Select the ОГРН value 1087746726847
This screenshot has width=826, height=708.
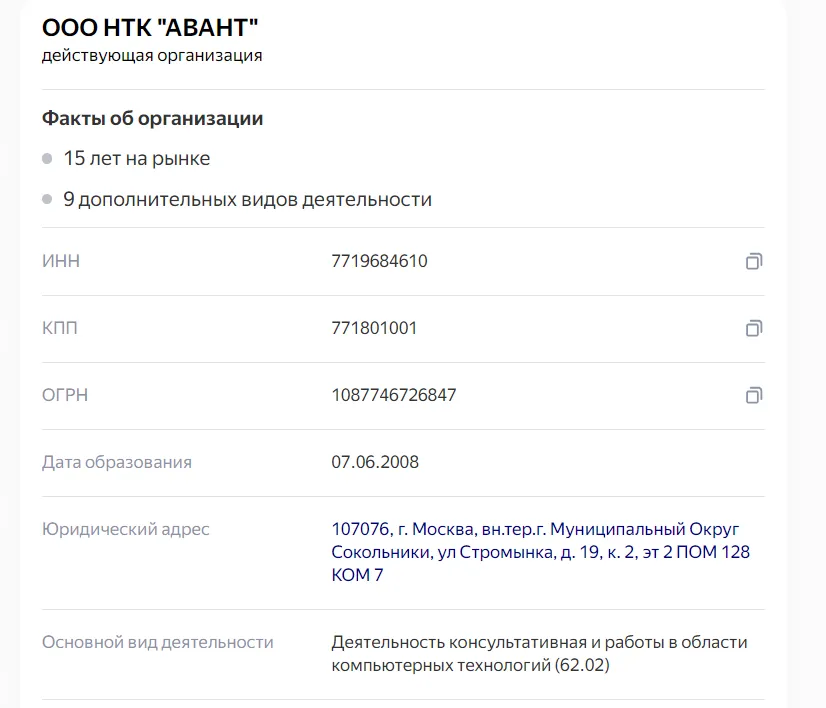(x=394, y=395)
